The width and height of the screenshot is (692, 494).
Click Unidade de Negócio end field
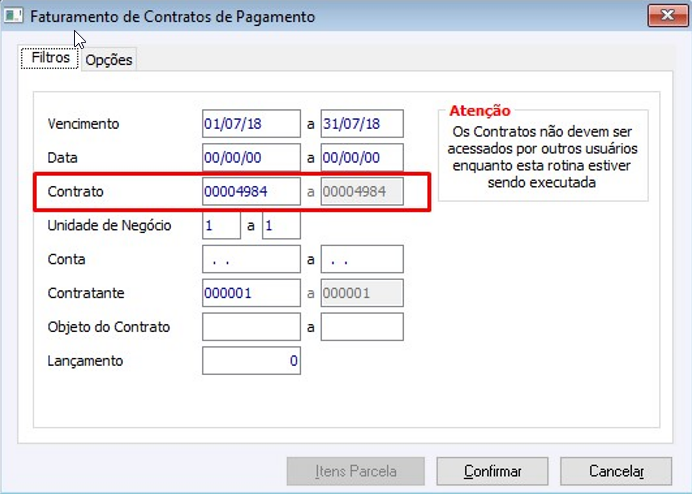click(282, 226)
